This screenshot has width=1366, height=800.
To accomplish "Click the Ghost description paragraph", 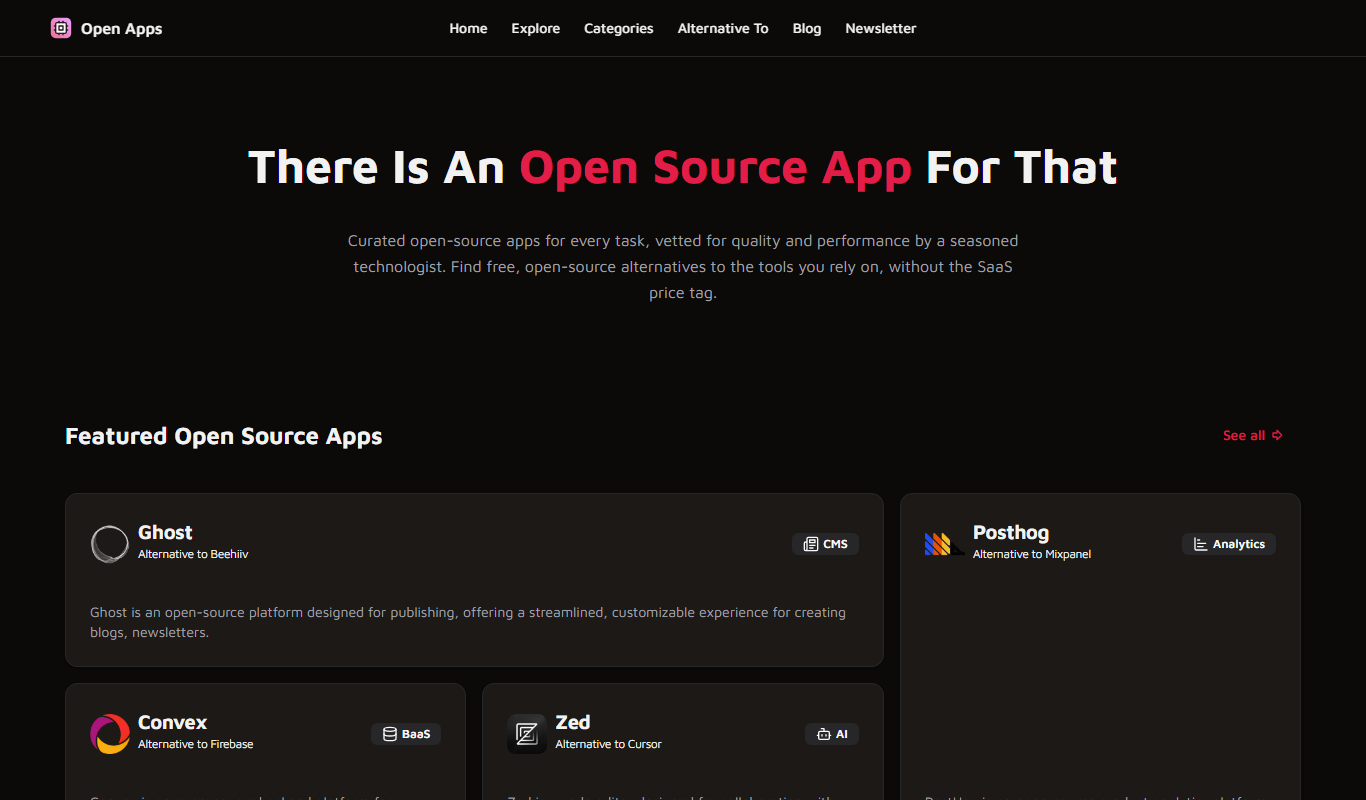I will tap(468, 622).
